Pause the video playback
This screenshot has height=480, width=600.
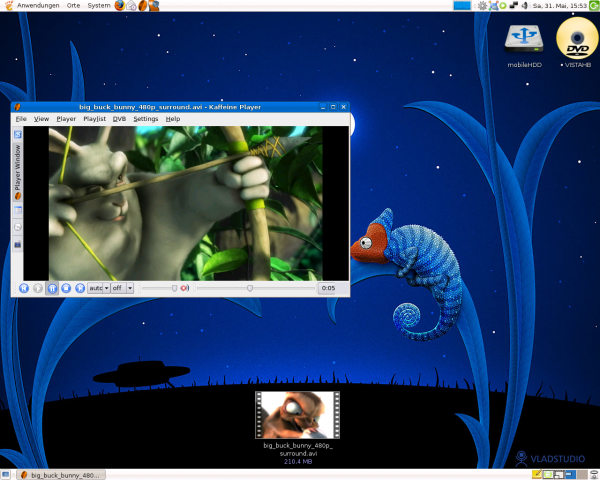coord(52,288)
